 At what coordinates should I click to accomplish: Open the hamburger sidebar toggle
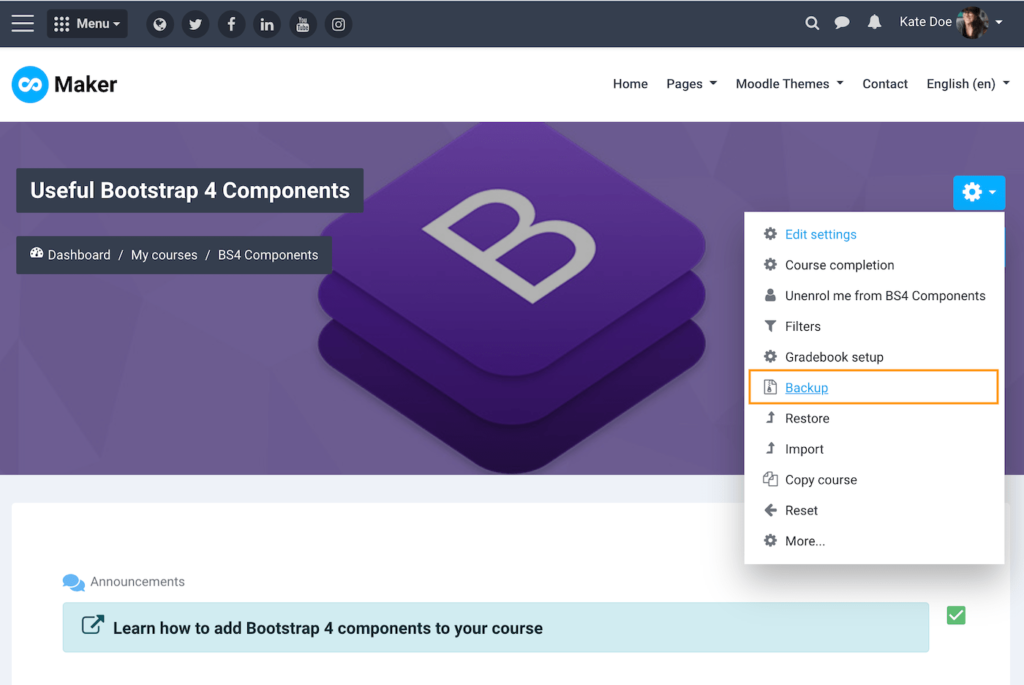point(22,24)
